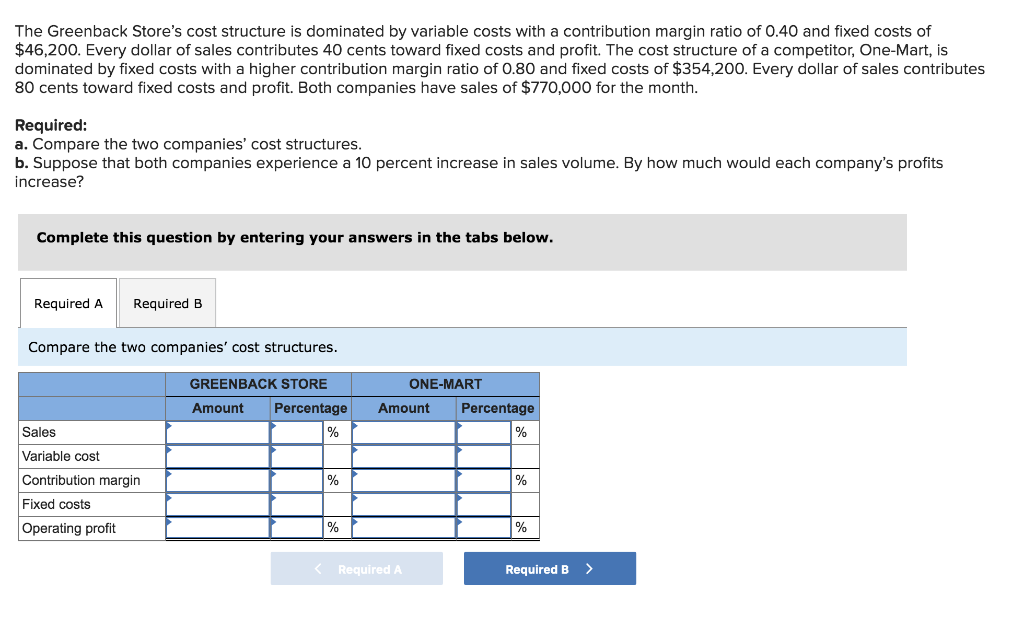Select the Operating profit Amount field for One-Mart
Screen dimensions: 1024x628
point(403,528)
